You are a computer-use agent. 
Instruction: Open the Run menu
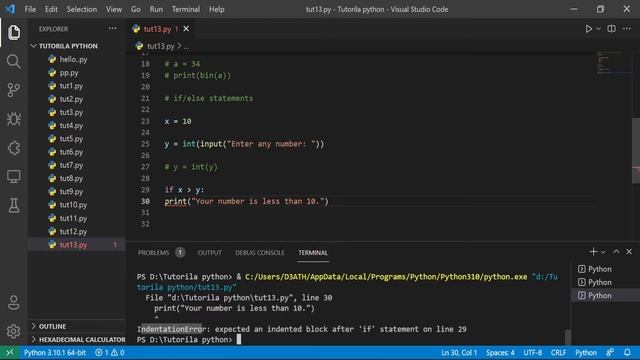click(x=156, y=9)
